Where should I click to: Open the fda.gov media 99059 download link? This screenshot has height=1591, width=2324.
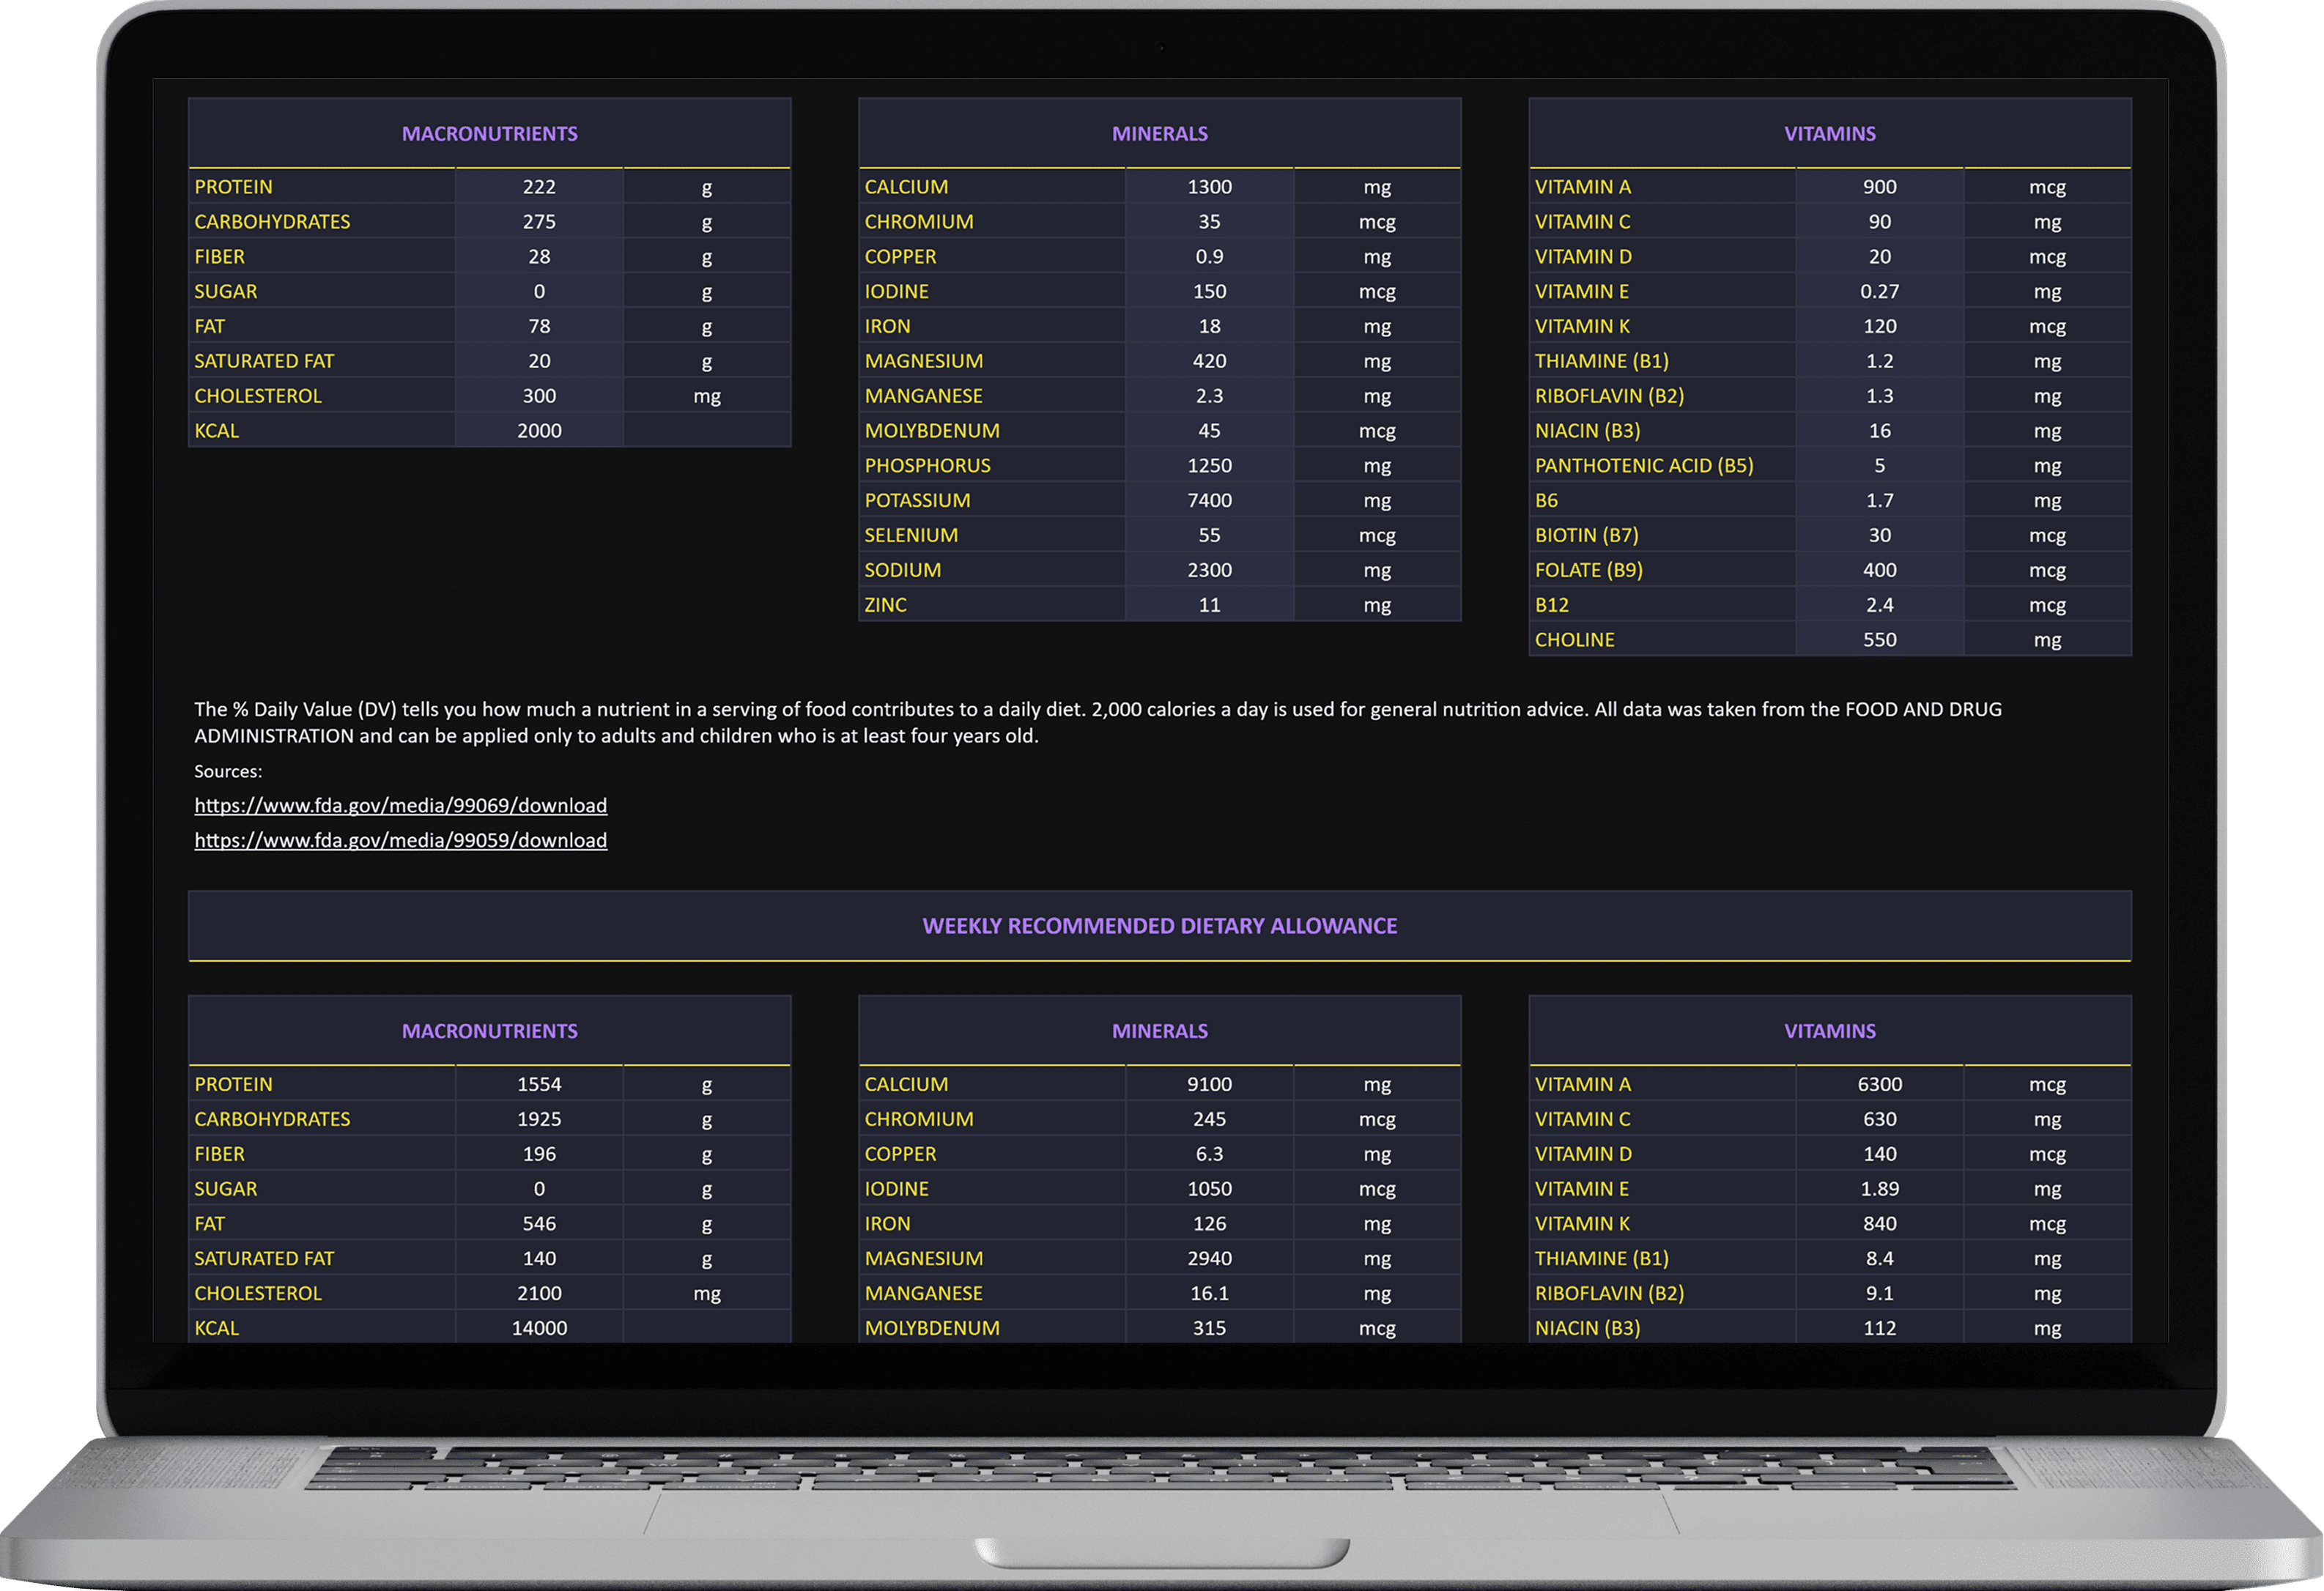pyautogui.click(x=400, y=840)
